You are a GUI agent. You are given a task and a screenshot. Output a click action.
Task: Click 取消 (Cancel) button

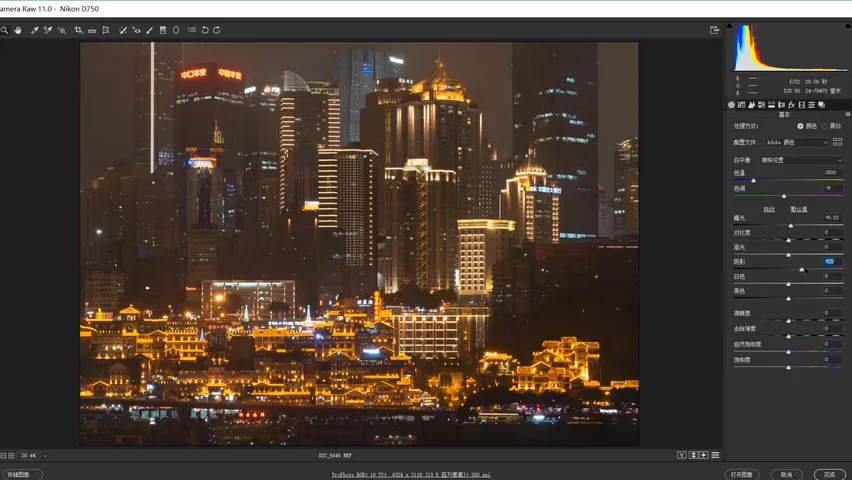(x=786, y=475)
